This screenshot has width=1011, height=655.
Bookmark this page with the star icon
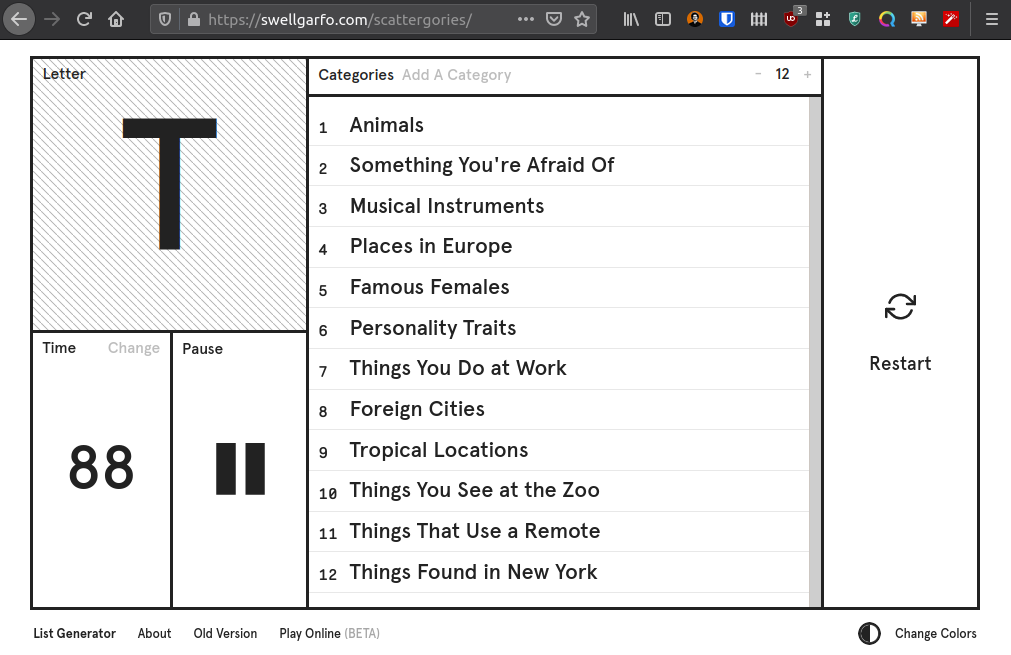pos(582,19)
